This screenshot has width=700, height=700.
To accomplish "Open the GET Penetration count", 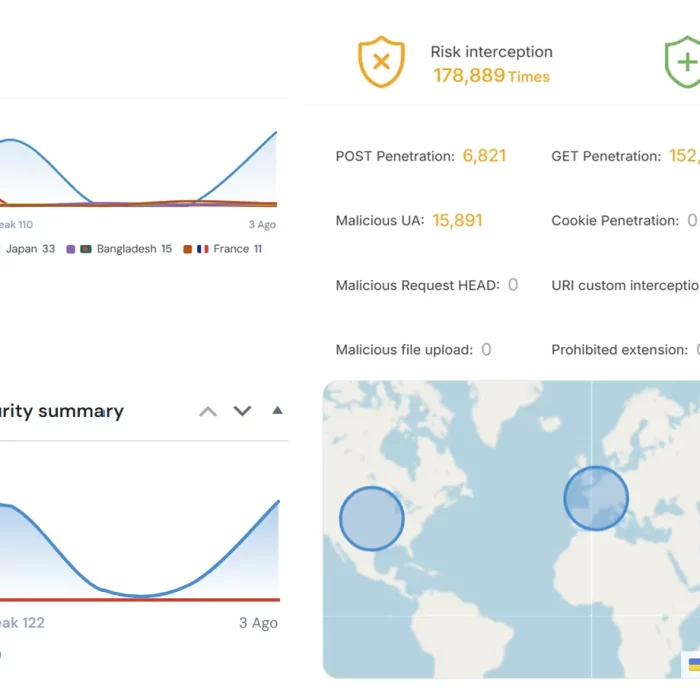I will point(684,156).
